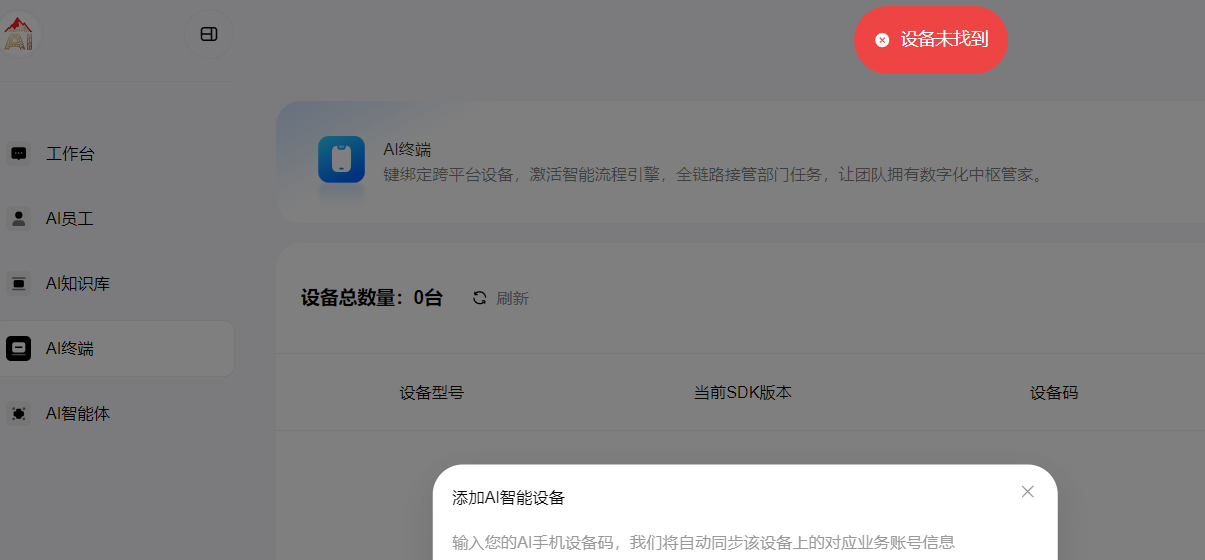Screen dimensions: 1205x560
Task: Collapse the sidebar with the panel toggle icon
Action: click(x=209, y=34)
